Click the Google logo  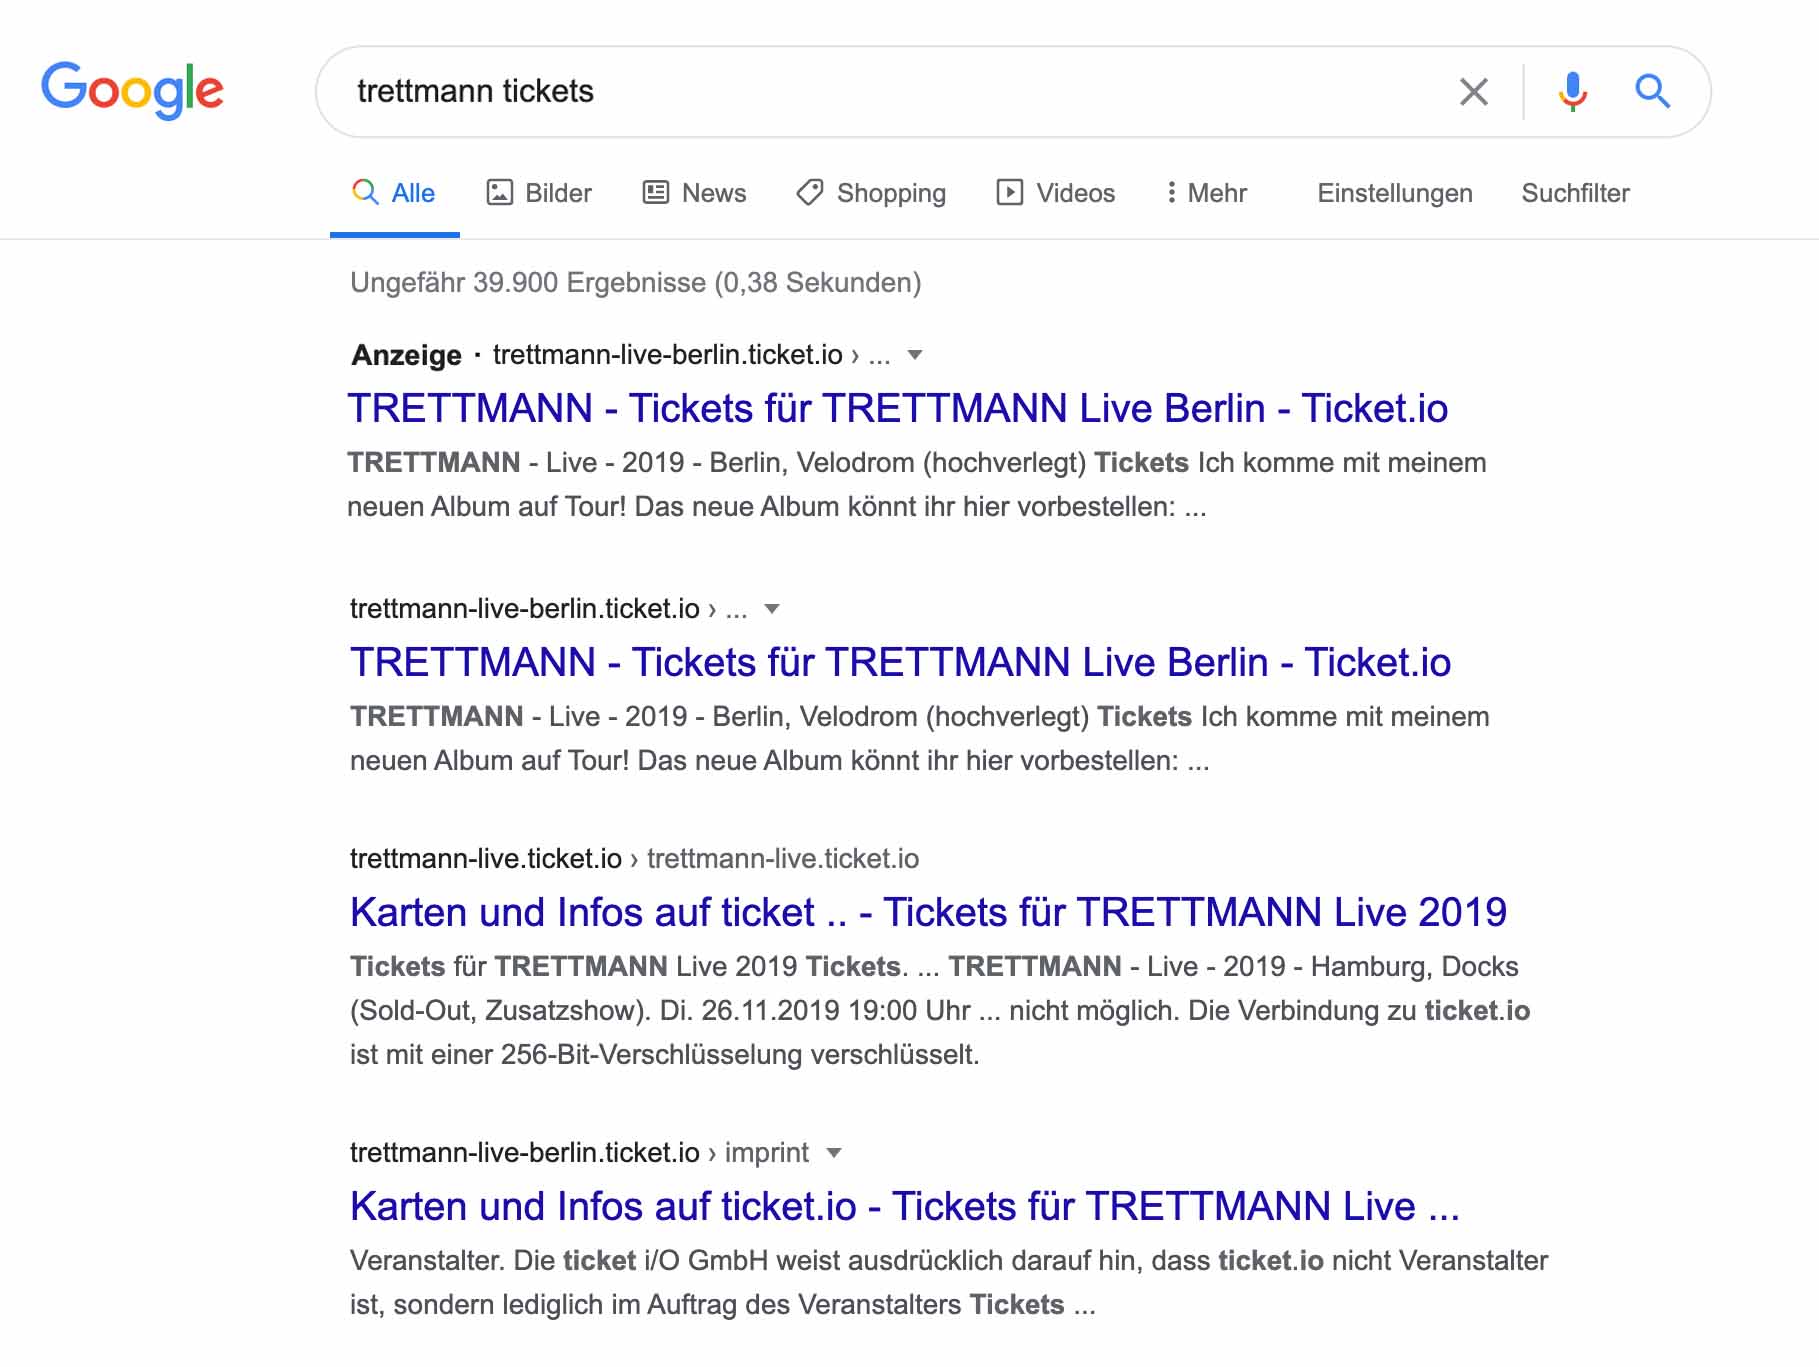coord(132,90)
